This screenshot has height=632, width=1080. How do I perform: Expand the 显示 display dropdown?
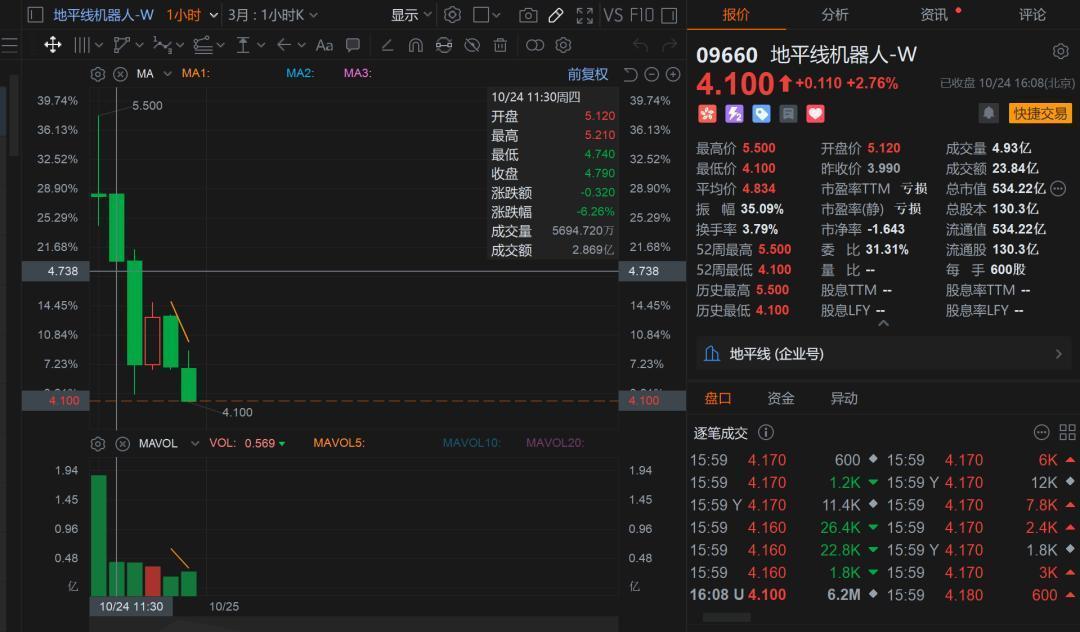[411, 15]
